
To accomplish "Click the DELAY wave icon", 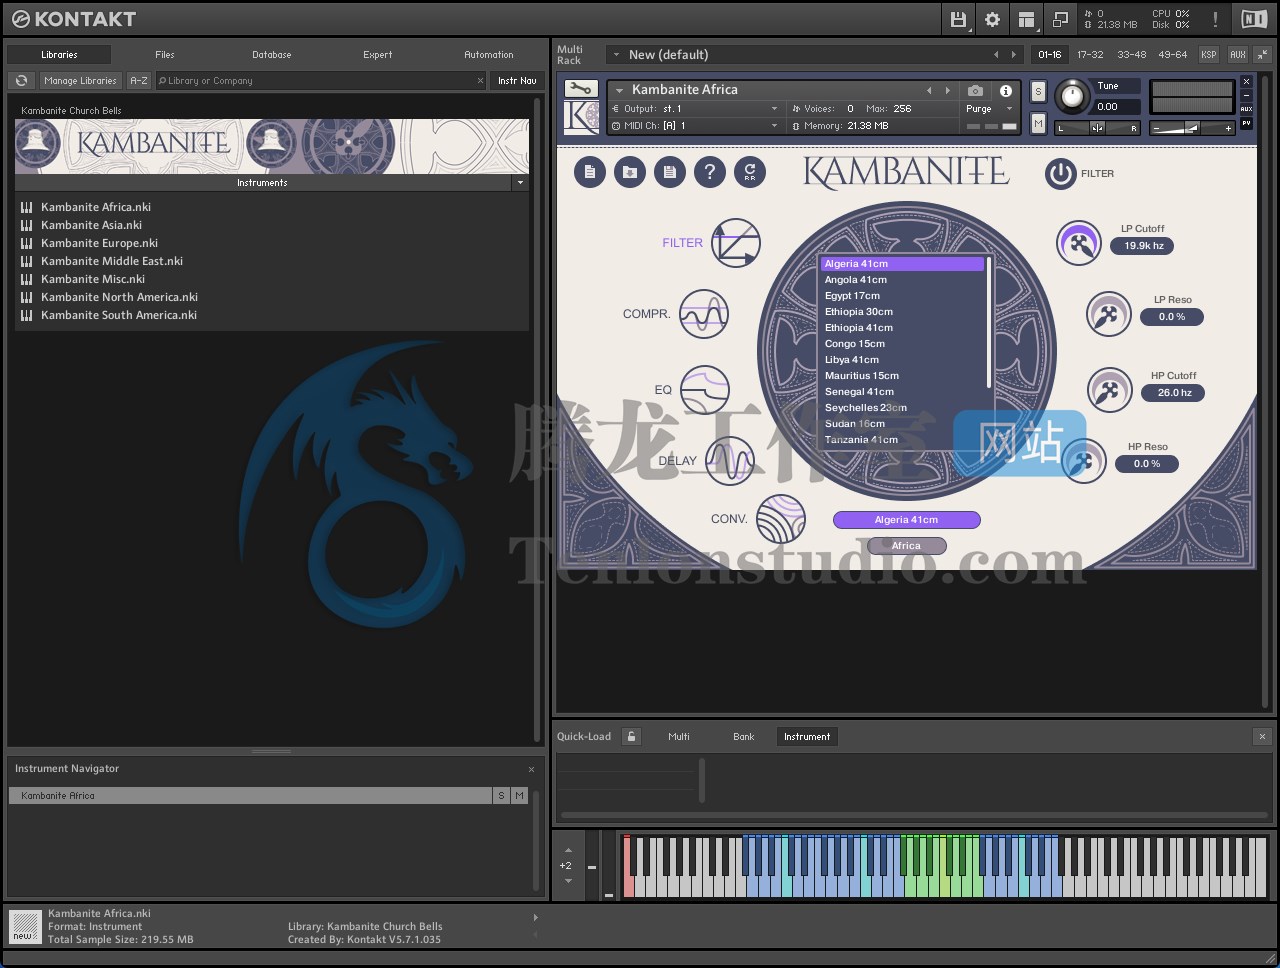I will click(x=730, y=461).
